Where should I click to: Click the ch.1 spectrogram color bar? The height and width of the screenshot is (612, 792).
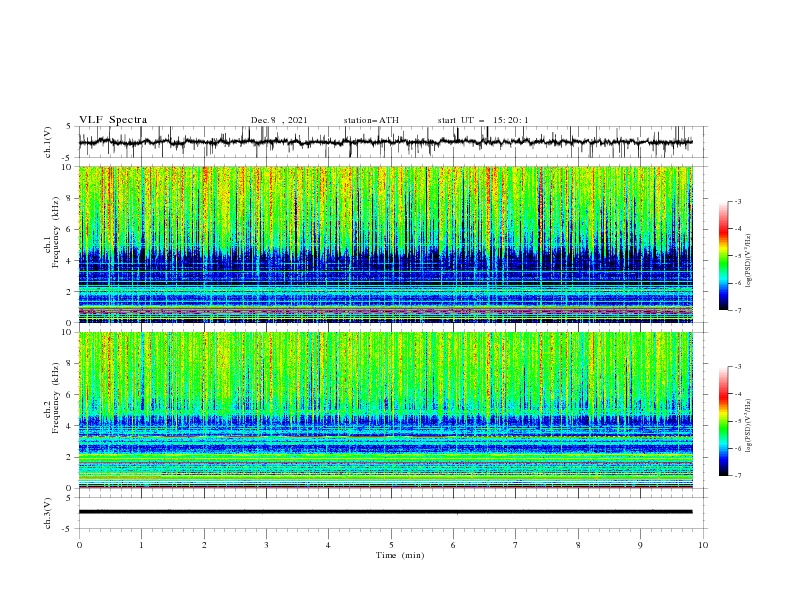724,256
